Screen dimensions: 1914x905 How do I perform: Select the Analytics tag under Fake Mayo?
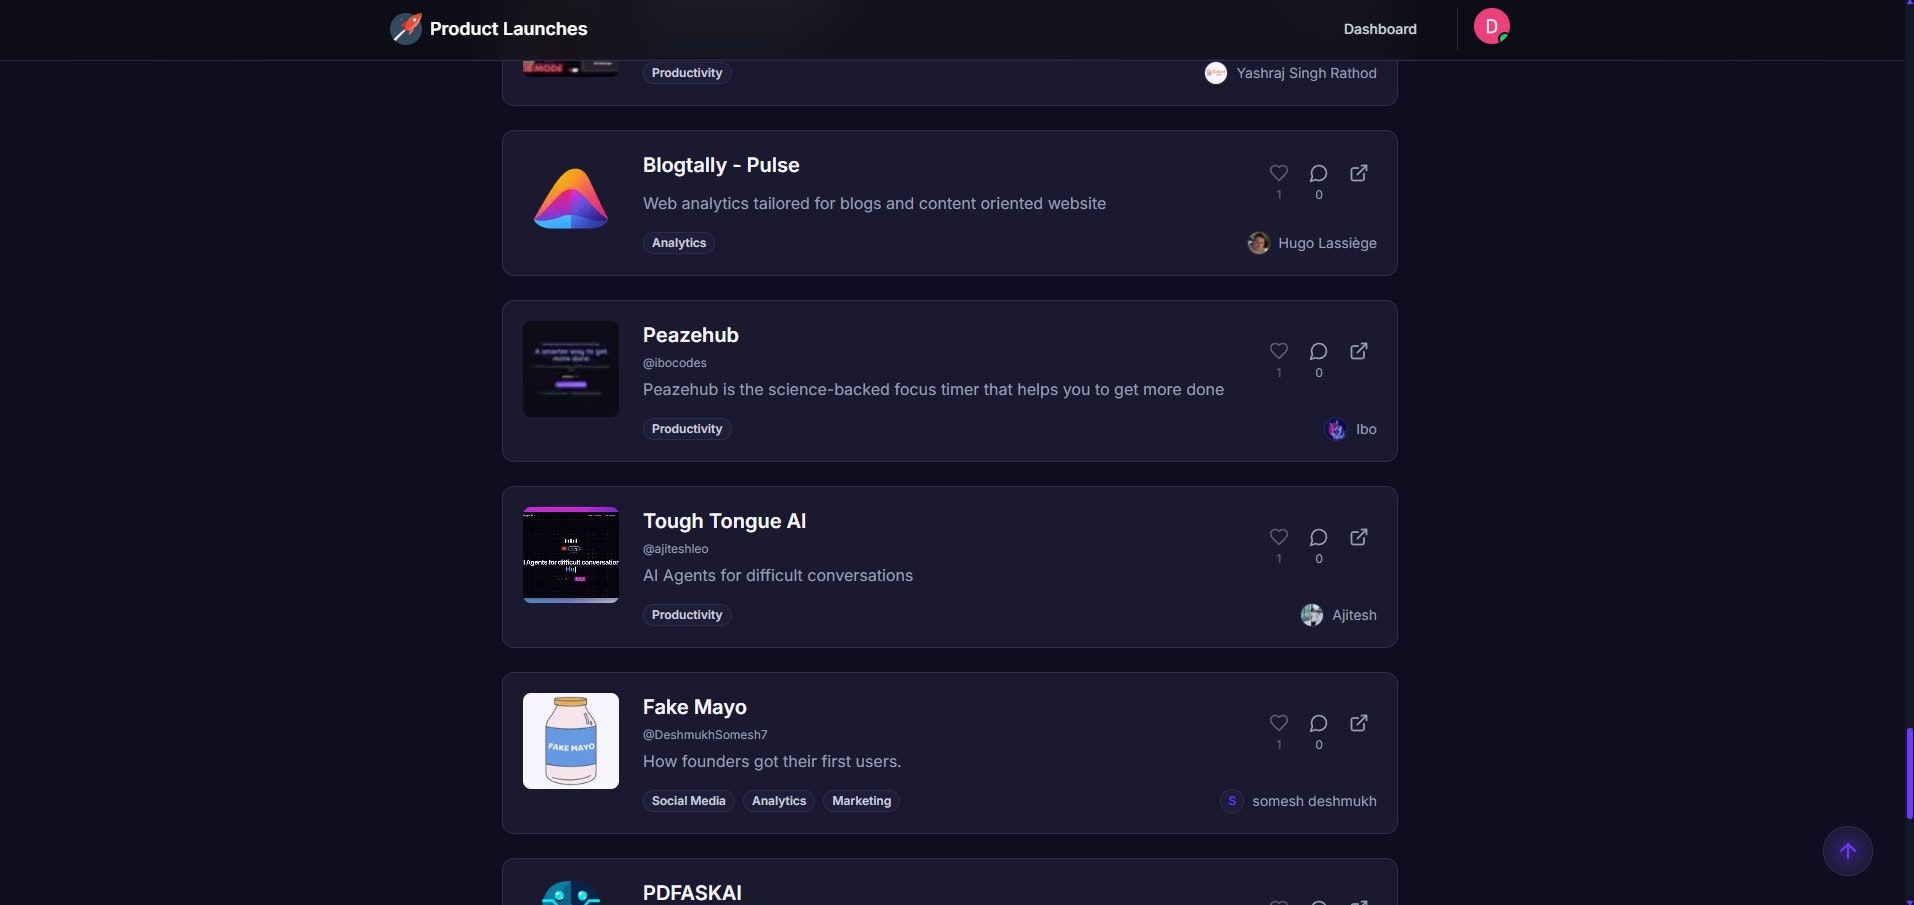779,801
